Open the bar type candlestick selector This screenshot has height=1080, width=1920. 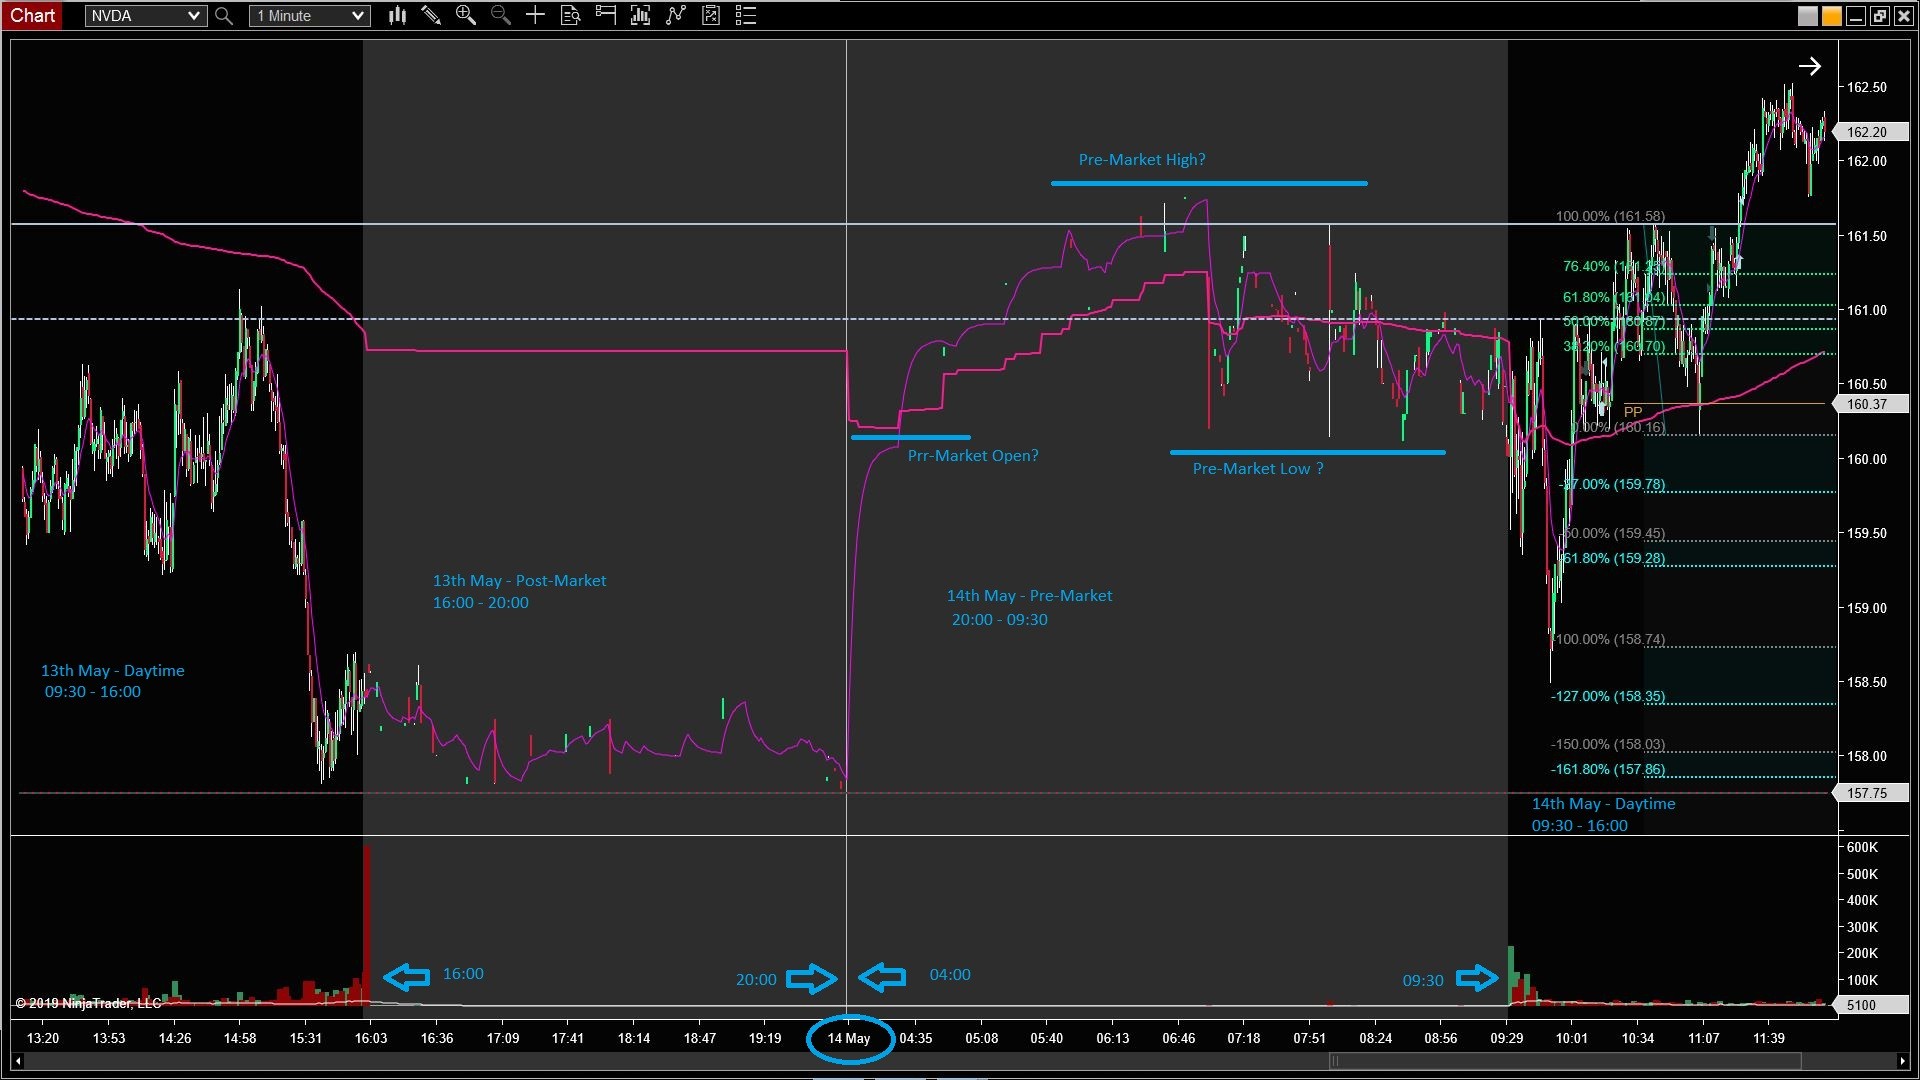point(397,15)
